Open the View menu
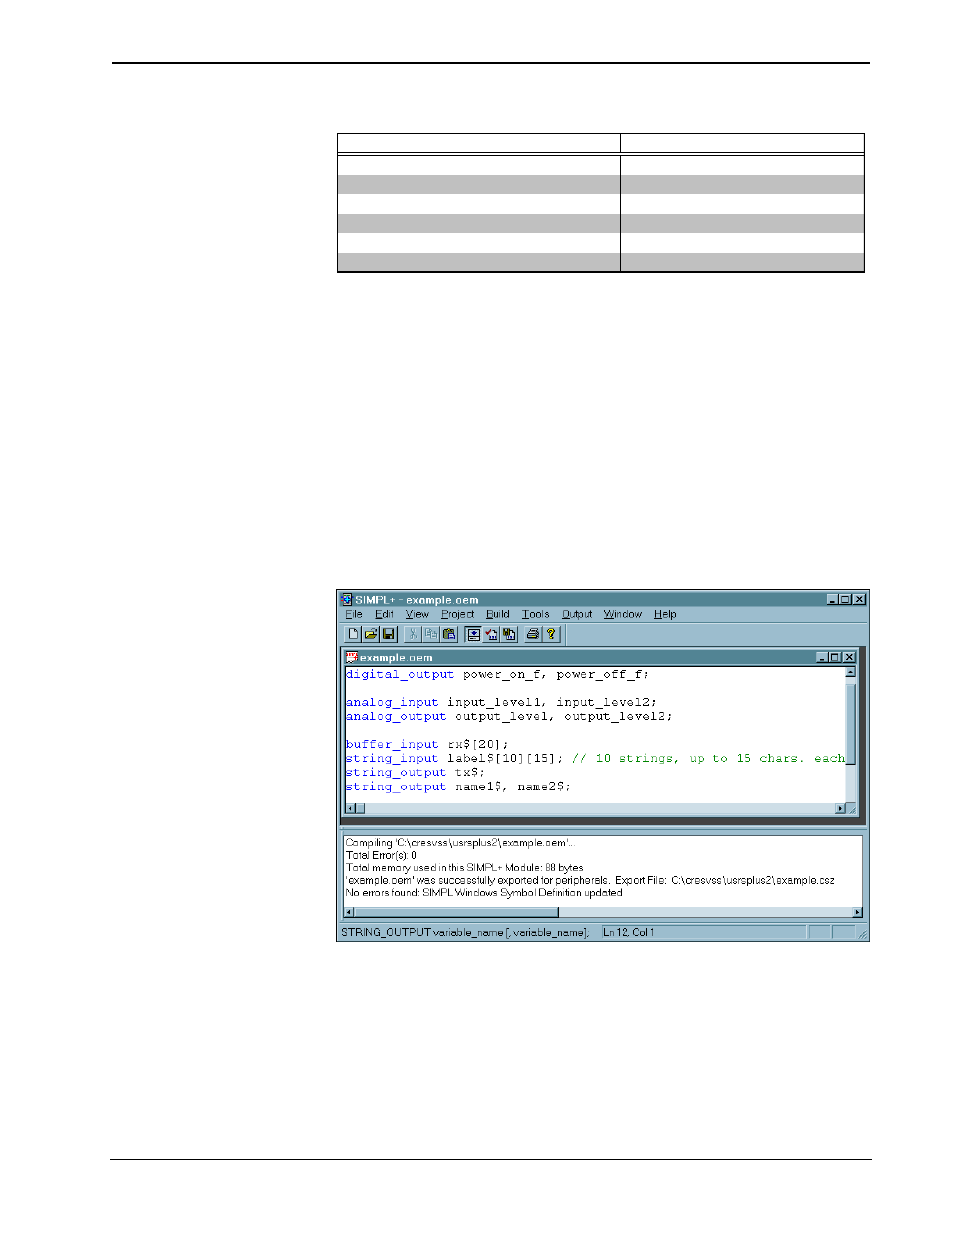 click(x=417, y=614)
